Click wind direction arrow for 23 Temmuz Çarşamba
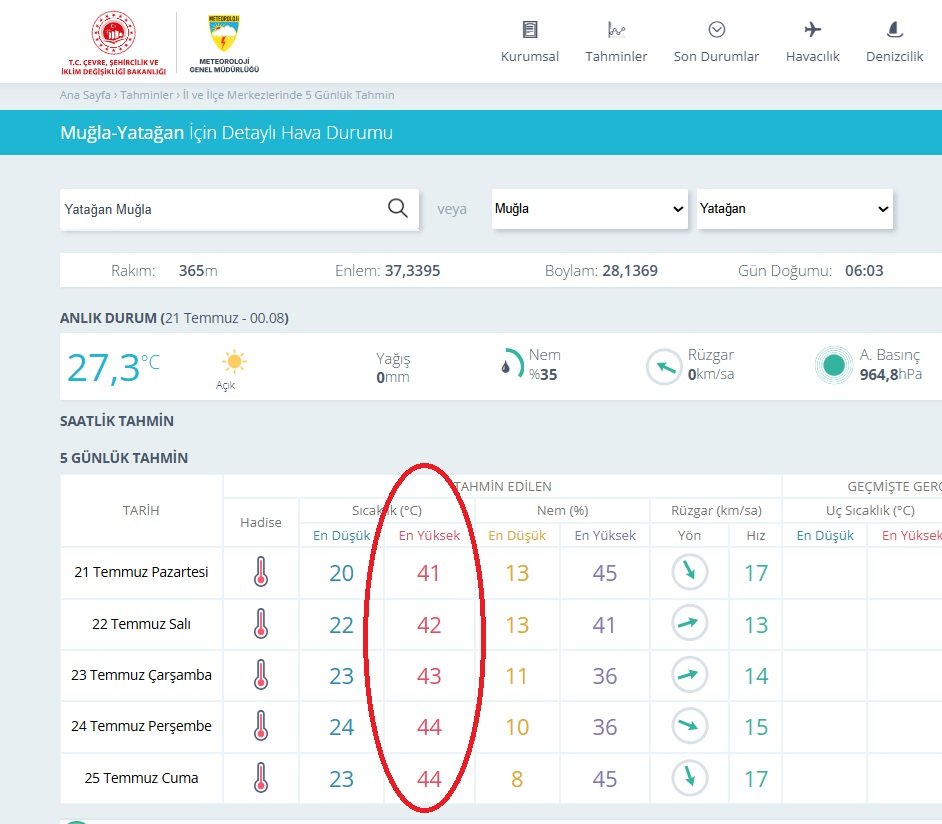 click(x=689, y=675)
